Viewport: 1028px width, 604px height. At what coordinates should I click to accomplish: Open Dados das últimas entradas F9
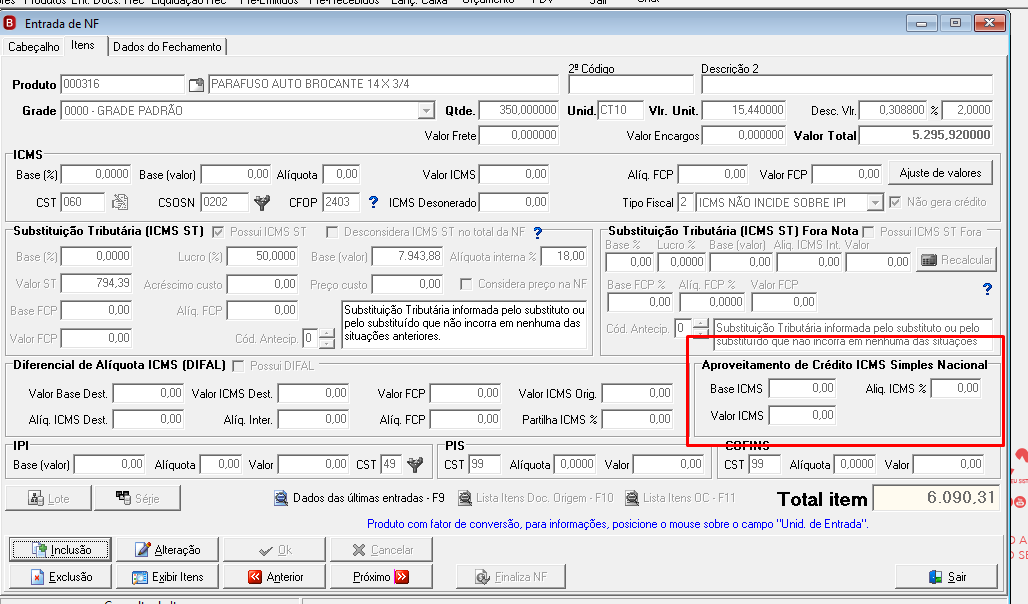click(x=359, y=498)
